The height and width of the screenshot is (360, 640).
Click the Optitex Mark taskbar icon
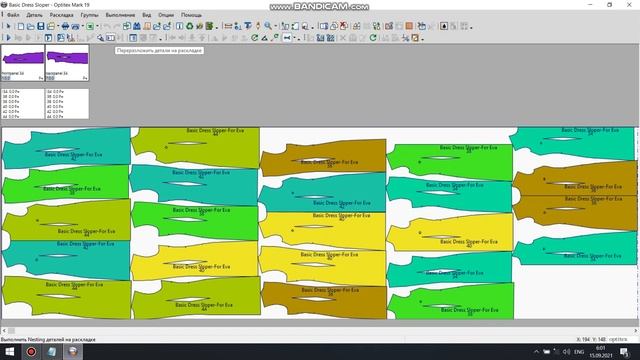(73, 351)
